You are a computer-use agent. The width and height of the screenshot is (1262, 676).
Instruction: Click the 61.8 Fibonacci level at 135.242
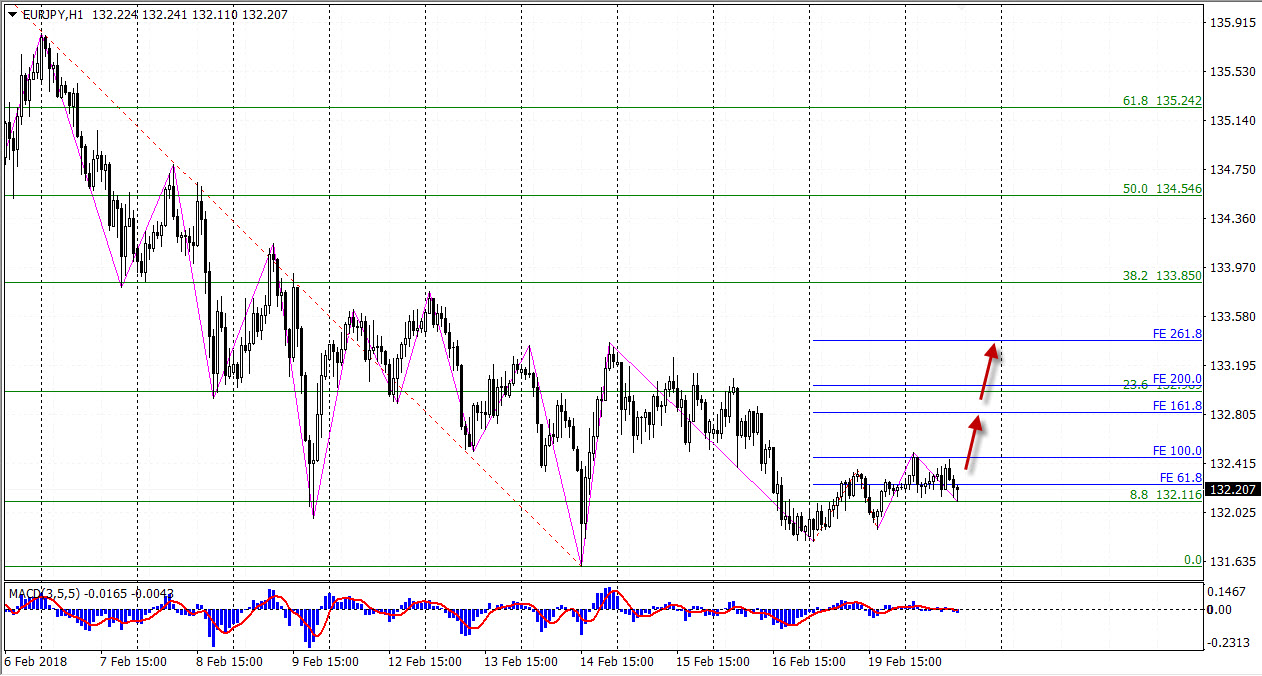[1161, 101]
